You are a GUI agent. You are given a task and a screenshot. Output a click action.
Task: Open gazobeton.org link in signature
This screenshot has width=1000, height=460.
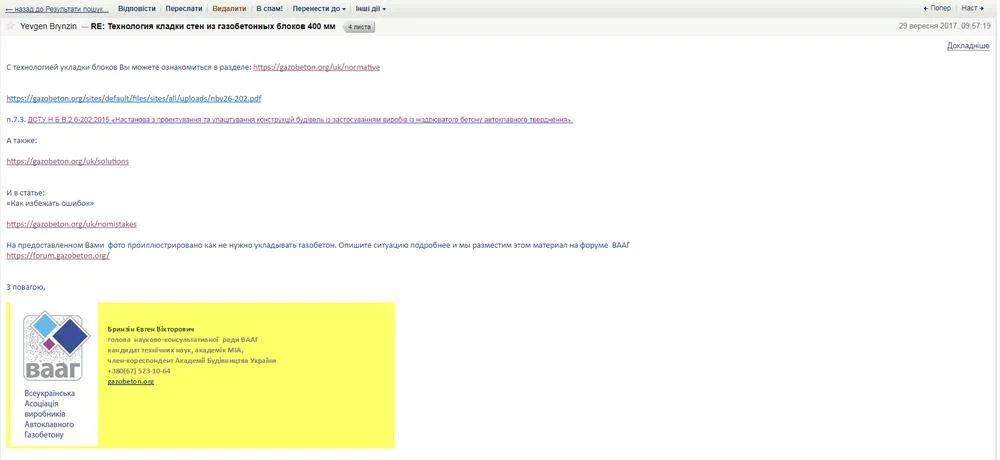click(131, 382)
